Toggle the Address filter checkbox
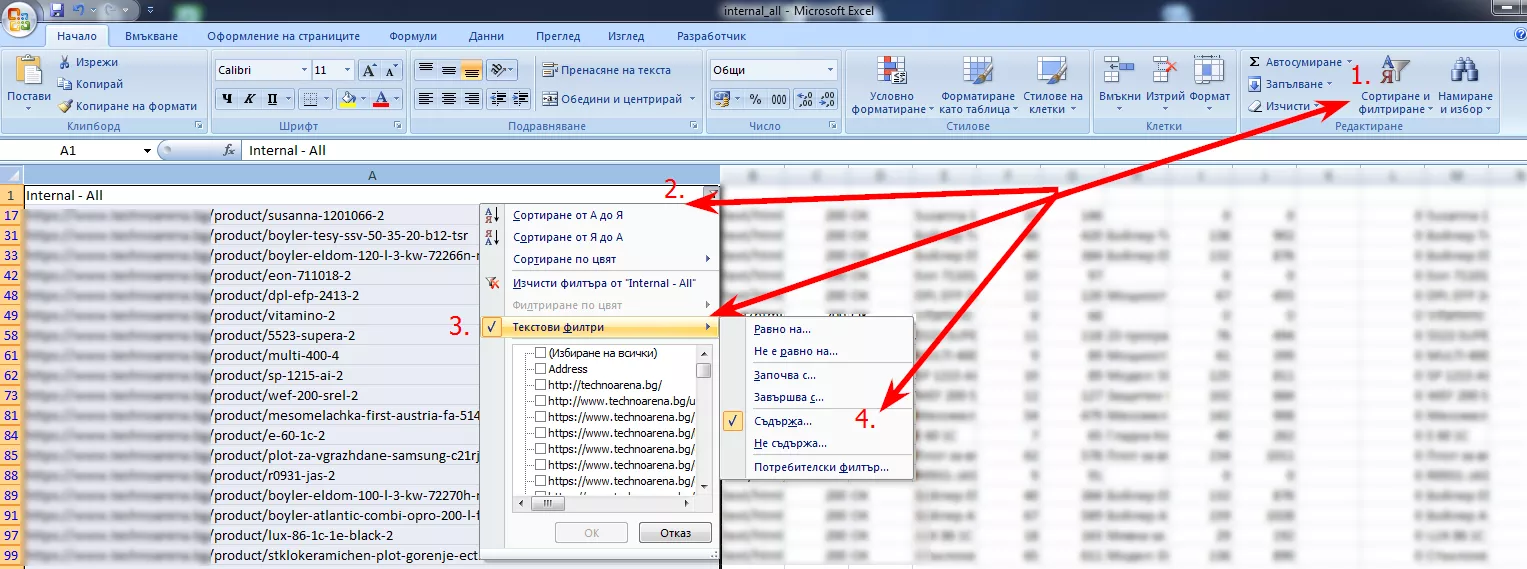The width and height of the screenshot is (1527, 569). [x=541, y=369]
